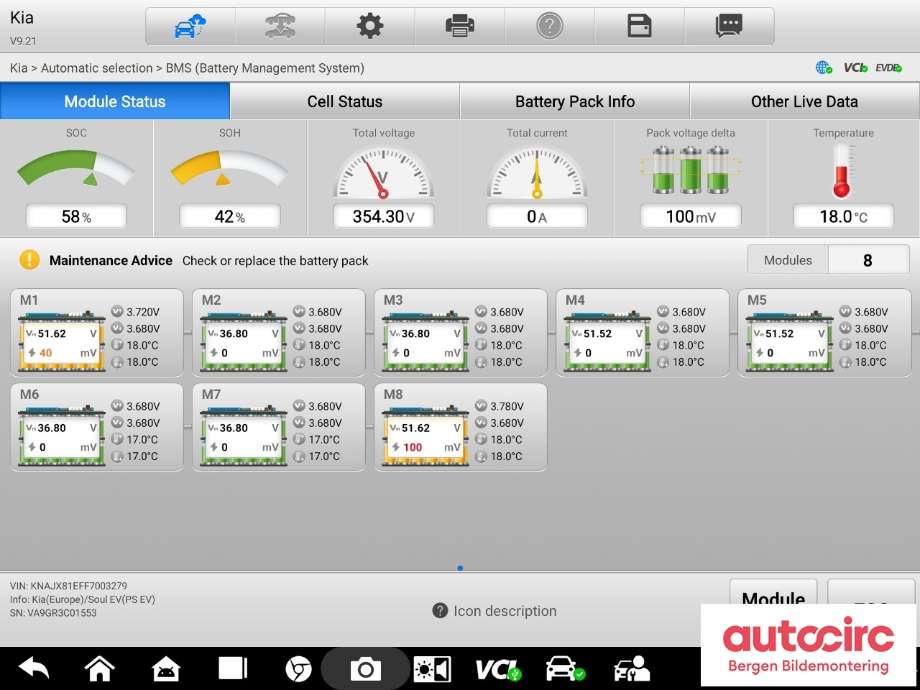Go back using the Android back arrow
This screenshot has height=690, width=920.
(x=33, y=668)
